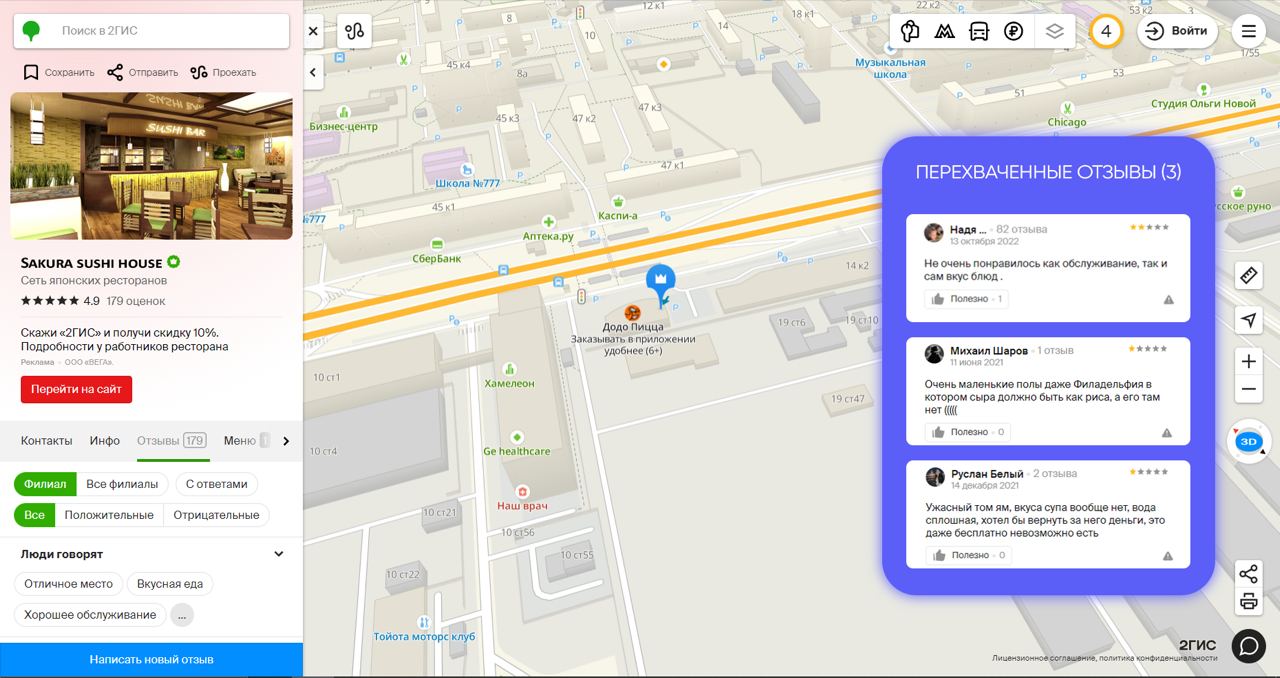Click the districts layer icon in map toolbar
This screenshot has width=1280, height=678.
[910, 31]
